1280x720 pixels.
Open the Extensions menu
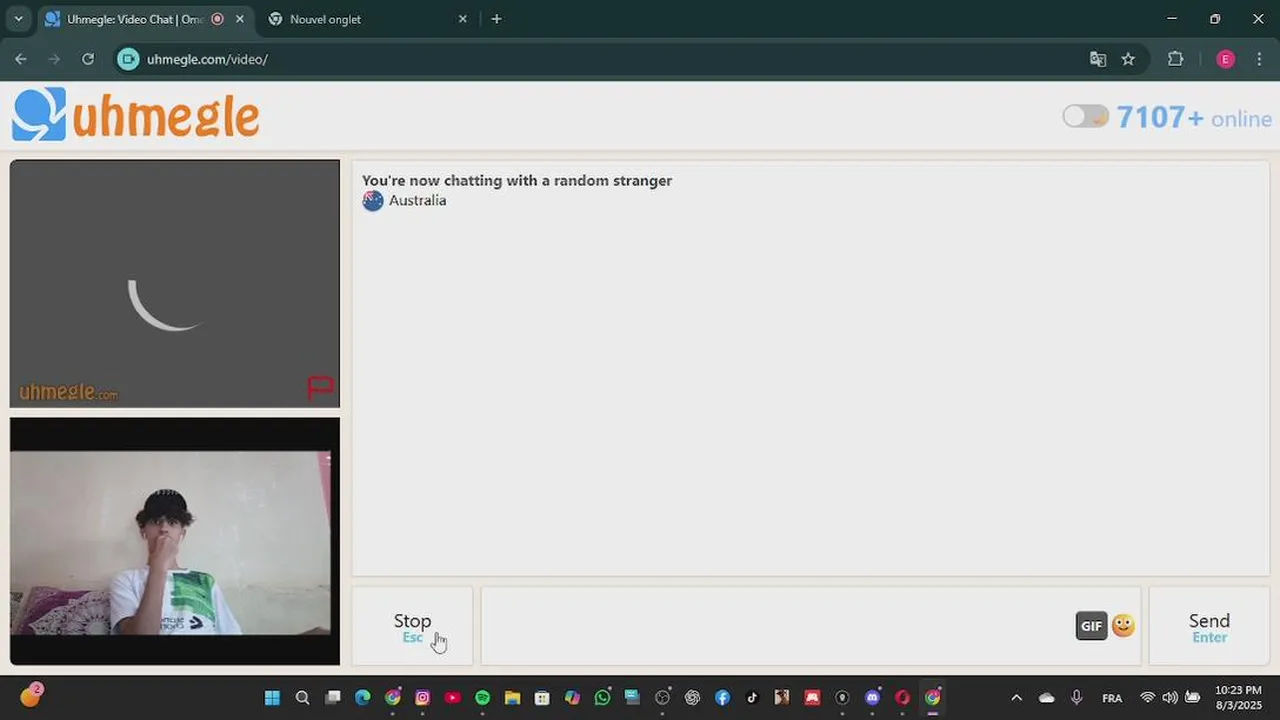[1176, 59]
